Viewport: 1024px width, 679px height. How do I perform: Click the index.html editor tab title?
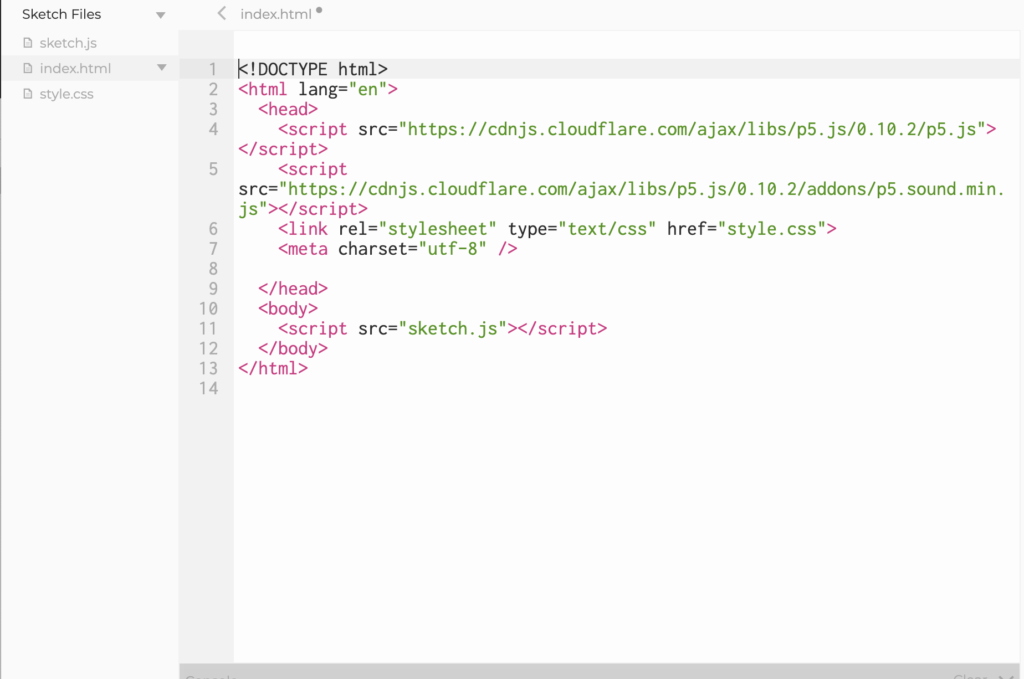point(276,14)
